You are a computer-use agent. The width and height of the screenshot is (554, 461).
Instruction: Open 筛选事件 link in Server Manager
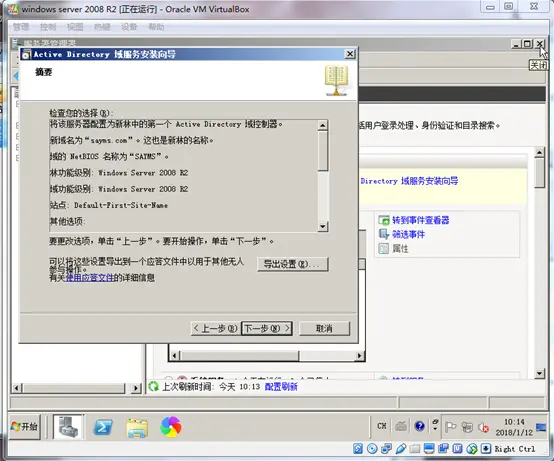pos(408,235)
